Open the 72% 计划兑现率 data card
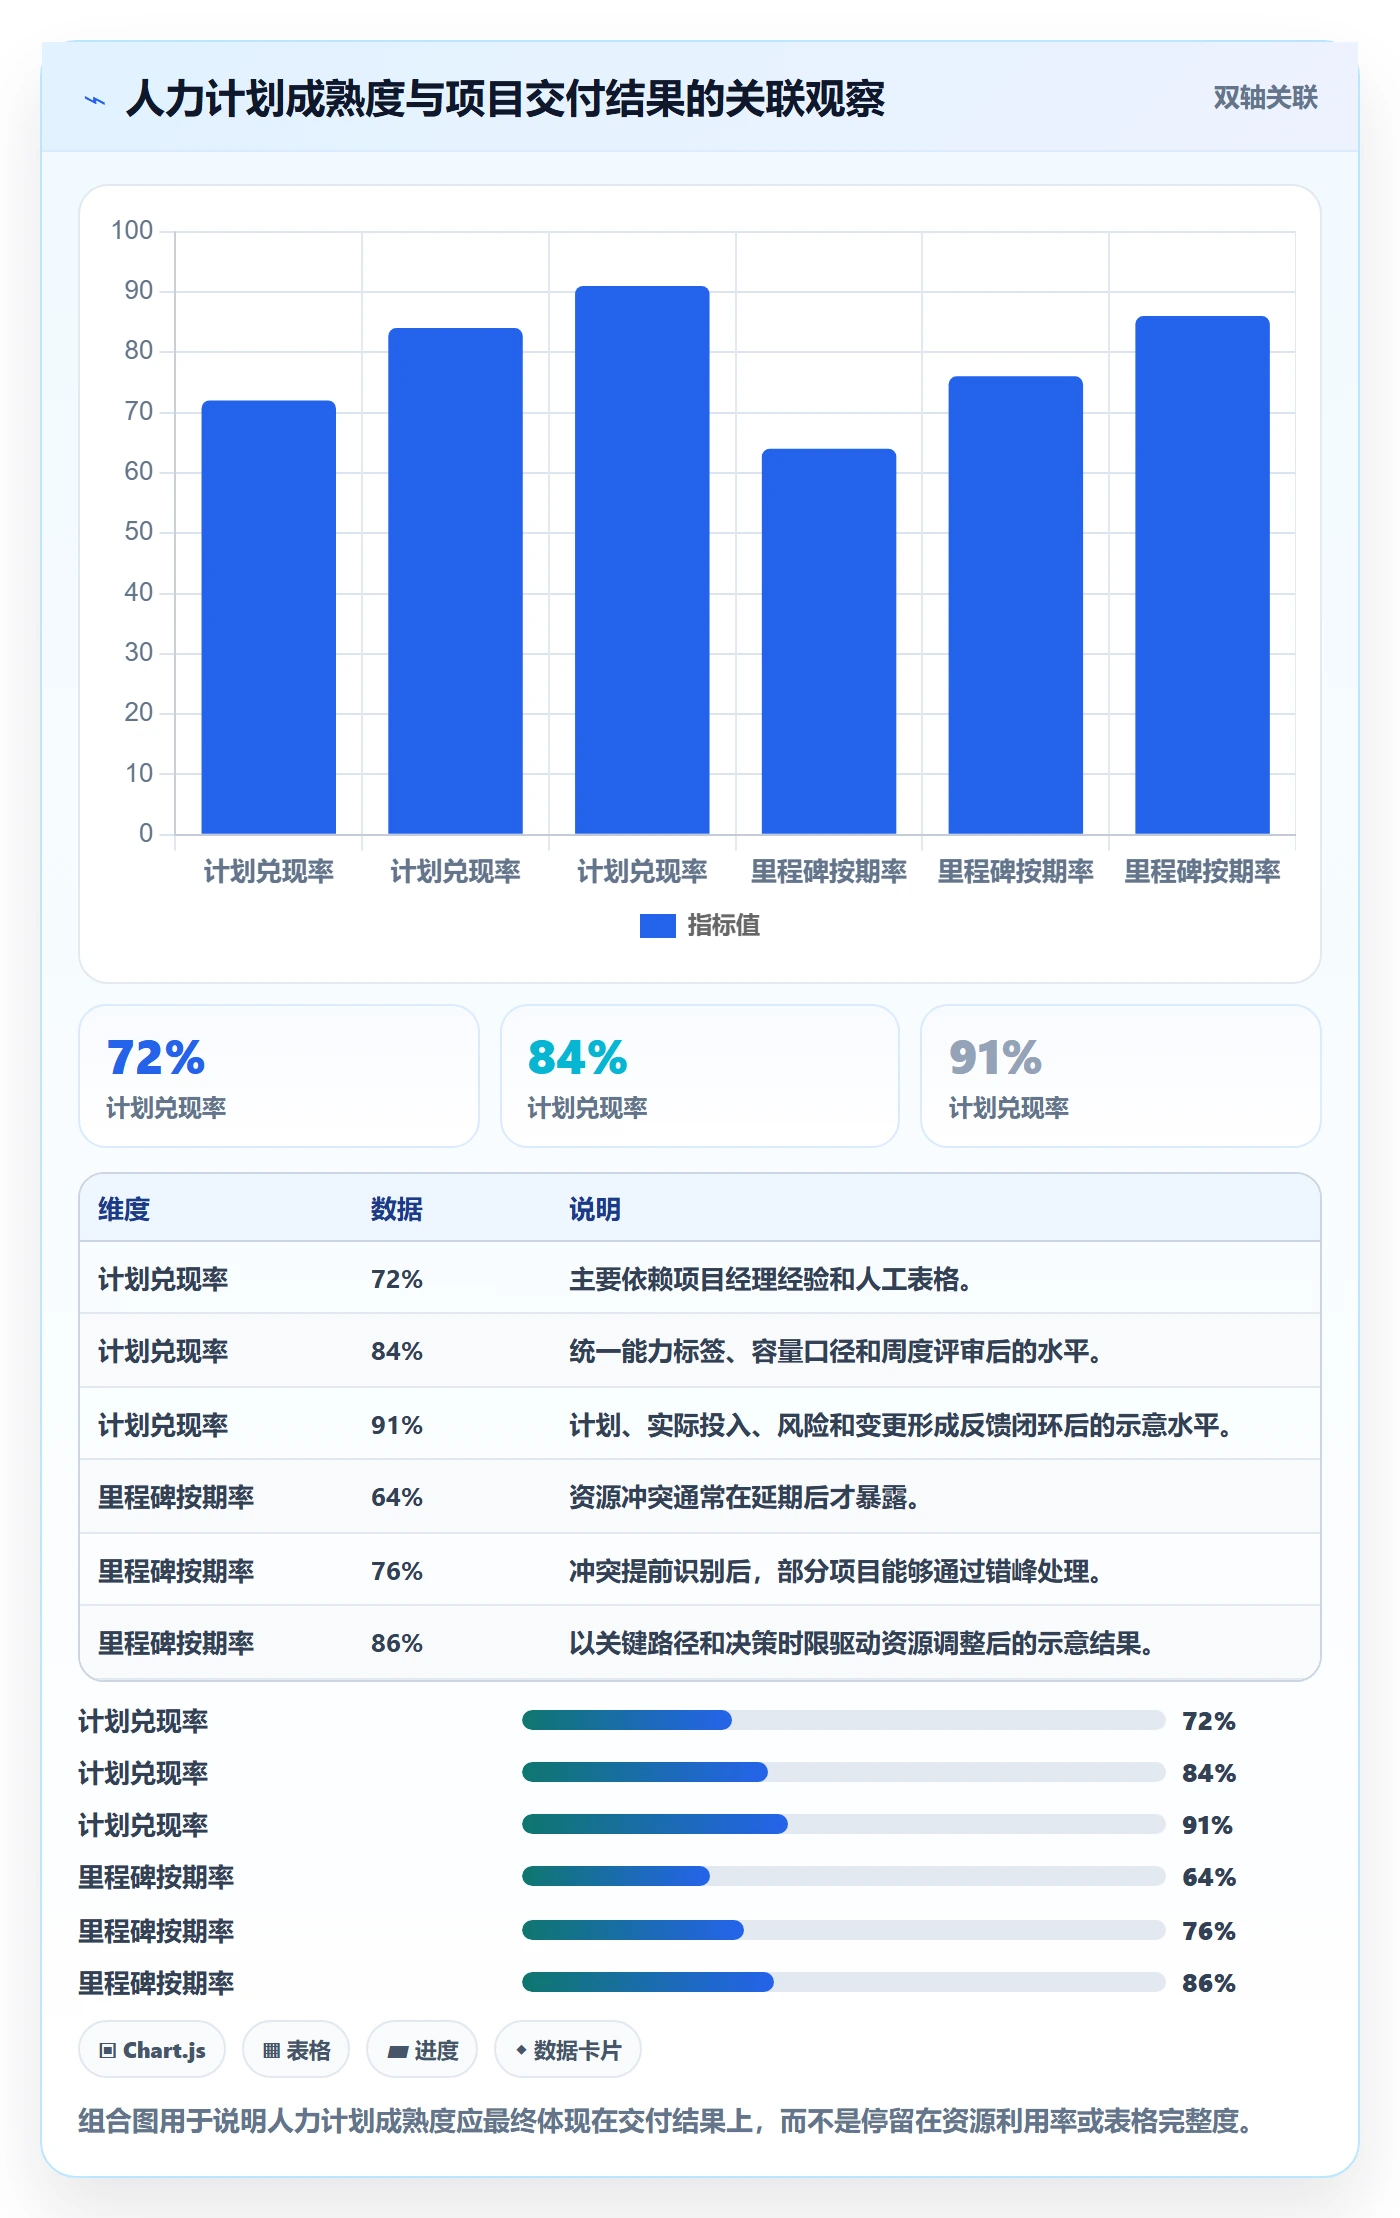Screen dimensions: 1400x2218 [279, 1076]
